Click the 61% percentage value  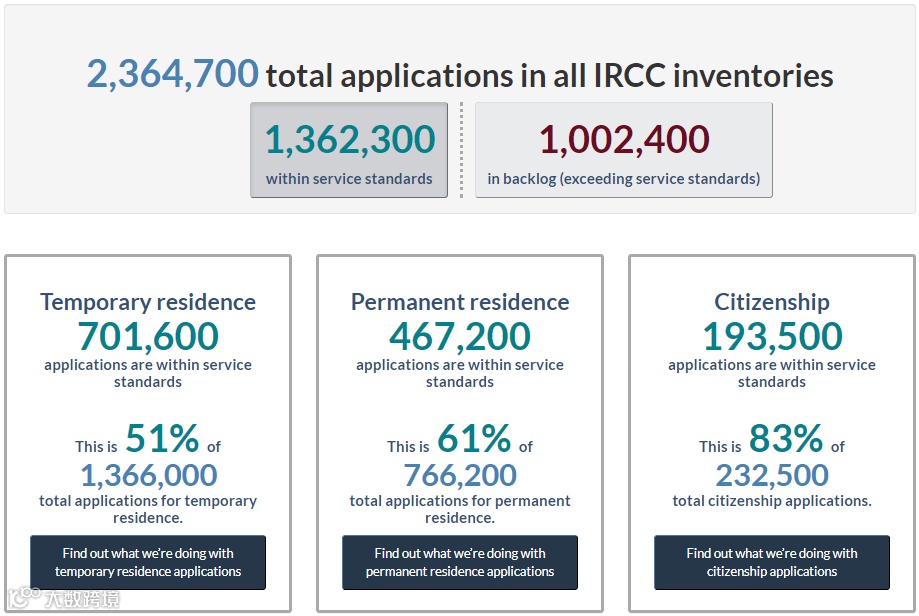(x=474, y=438)
